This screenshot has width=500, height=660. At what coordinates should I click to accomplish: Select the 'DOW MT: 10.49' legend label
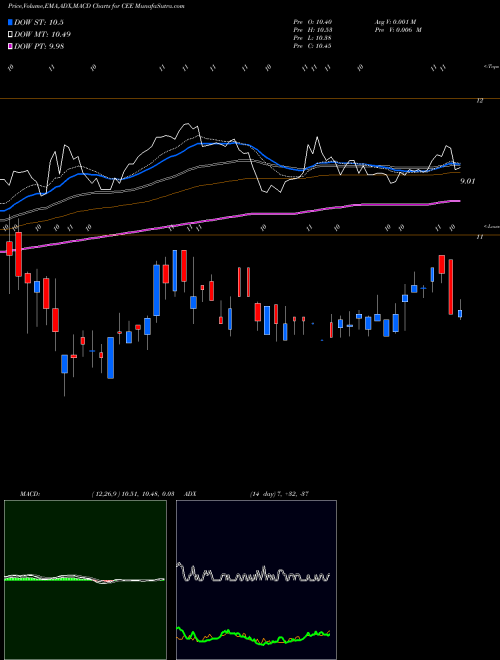click(x=42, y=35)
